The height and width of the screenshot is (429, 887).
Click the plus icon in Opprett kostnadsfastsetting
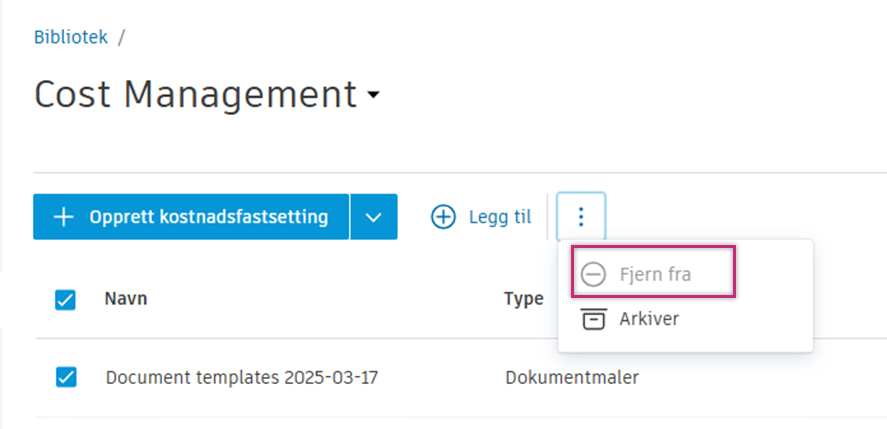point(64,217)
